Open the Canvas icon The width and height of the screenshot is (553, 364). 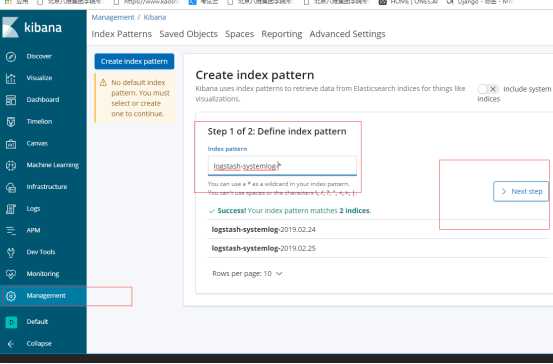click(x=11, y=144)
